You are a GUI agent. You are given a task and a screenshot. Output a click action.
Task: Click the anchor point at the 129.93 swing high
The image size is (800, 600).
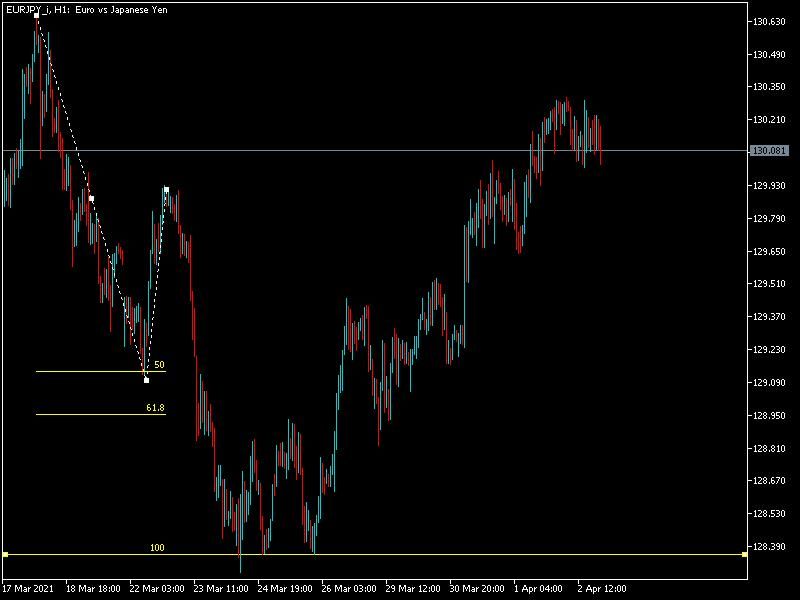click(166, 189)
